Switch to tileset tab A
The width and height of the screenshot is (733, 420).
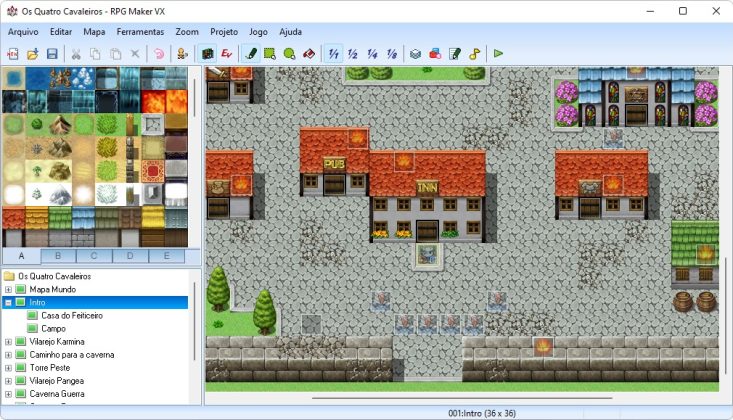tap(22, 256)
